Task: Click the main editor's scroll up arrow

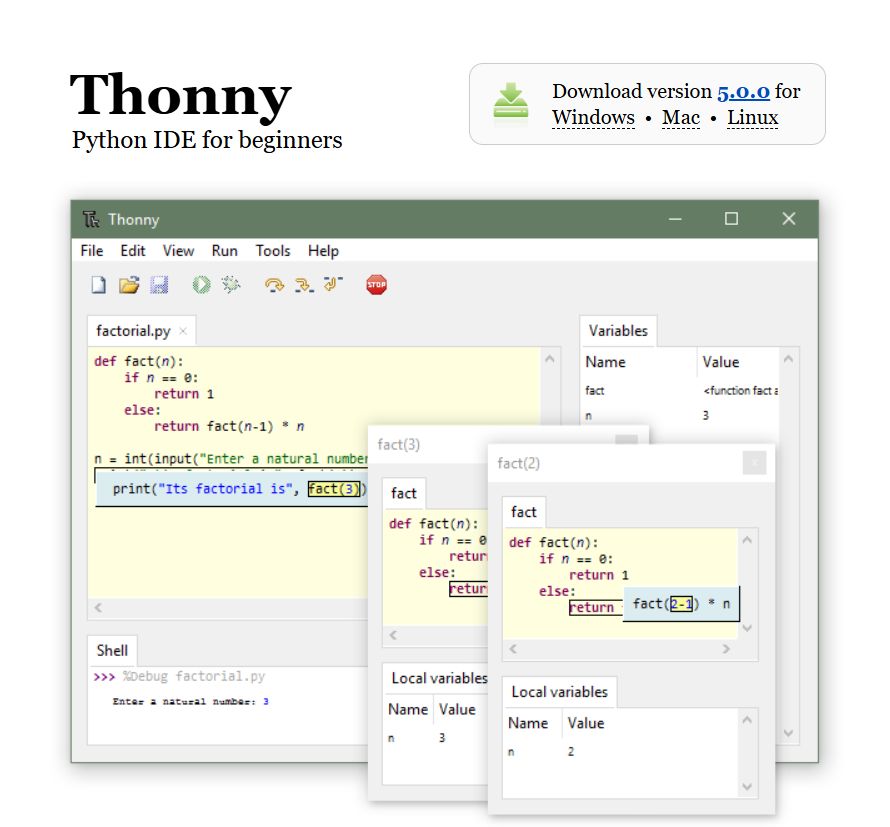Action: coord(549,359)
